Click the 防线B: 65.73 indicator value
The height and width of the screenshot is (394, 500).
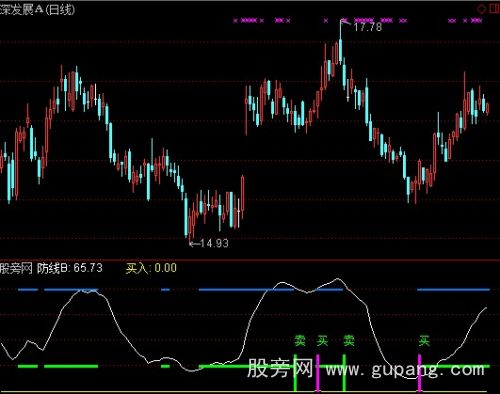pos(70,268)
